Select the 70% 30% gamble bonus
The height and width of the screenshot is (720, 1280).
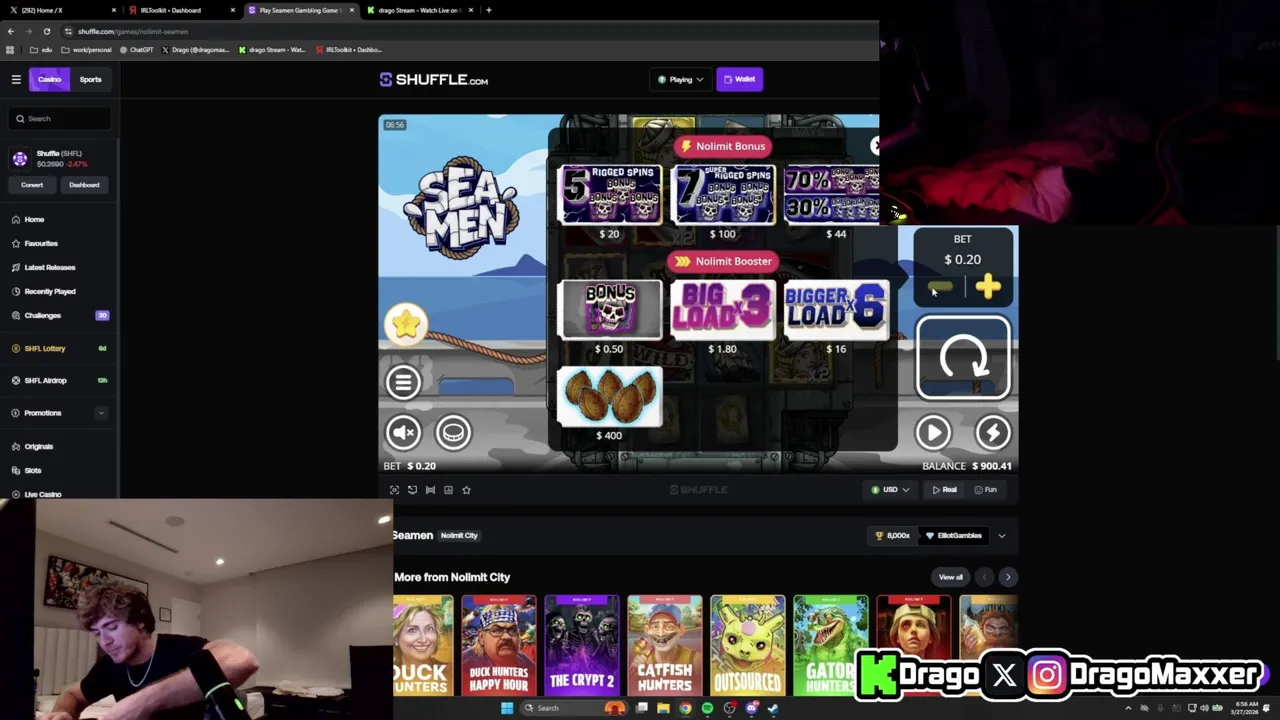point(832,194)
